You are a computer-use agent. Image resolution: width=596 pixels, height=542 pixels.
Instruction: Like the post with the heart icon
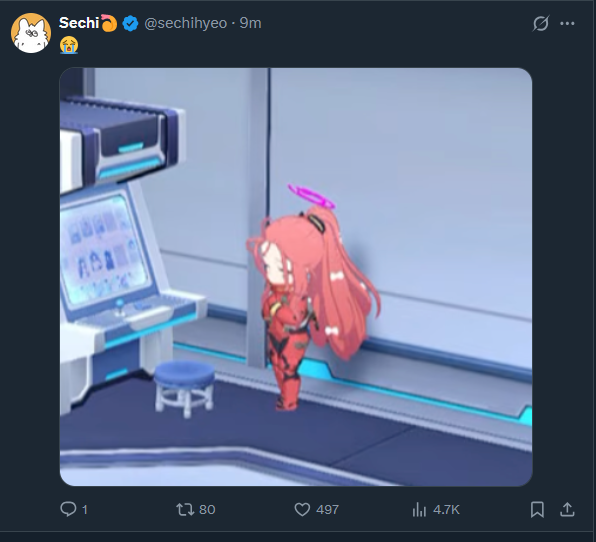tap(302, 509)
